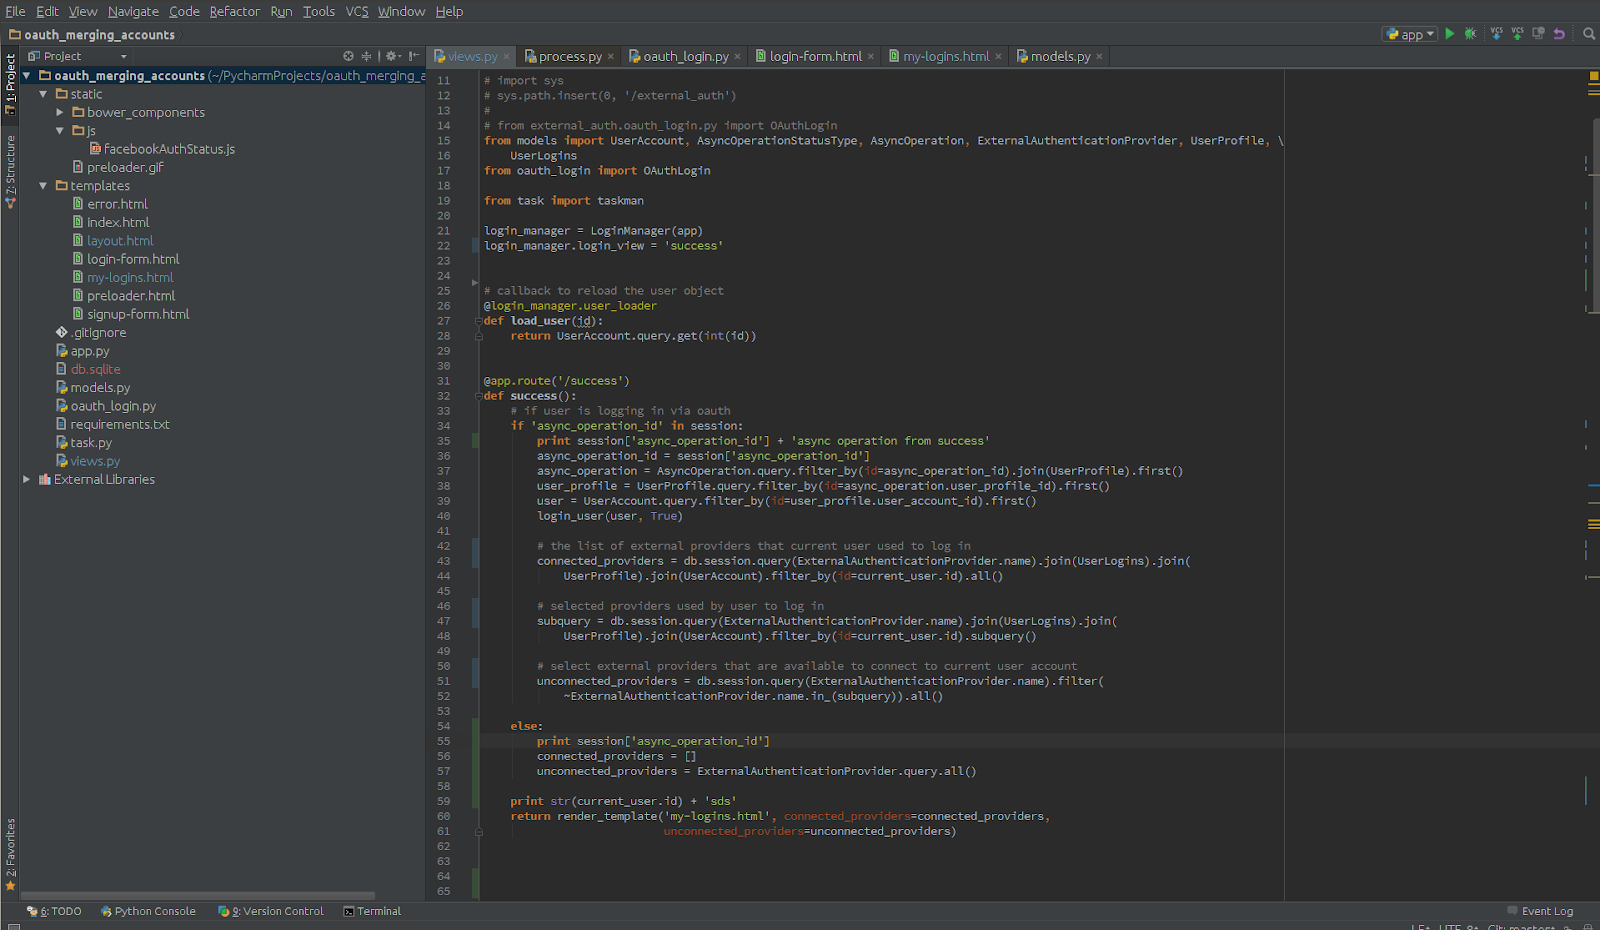Collapse all in Project panel

pyautogui.click(x=366, y=57)
